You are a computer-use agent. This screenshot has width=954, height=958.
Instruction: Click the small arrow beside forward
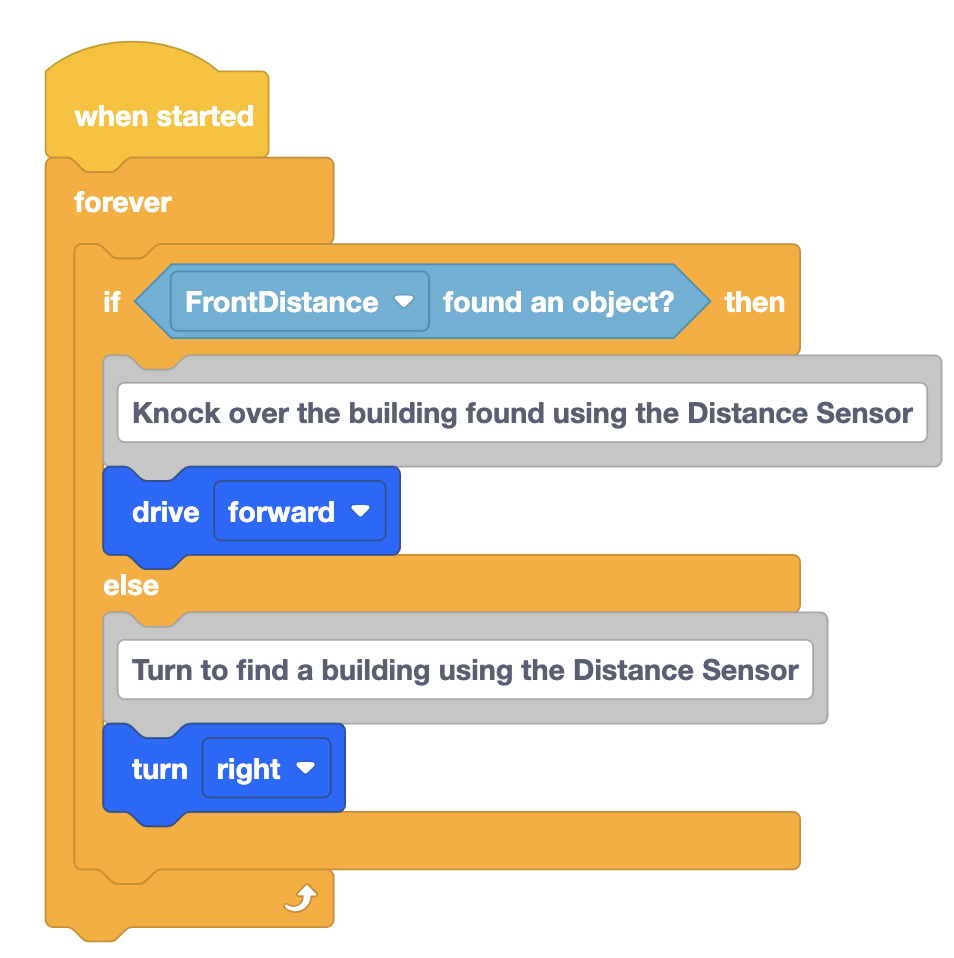click(361, 511)
